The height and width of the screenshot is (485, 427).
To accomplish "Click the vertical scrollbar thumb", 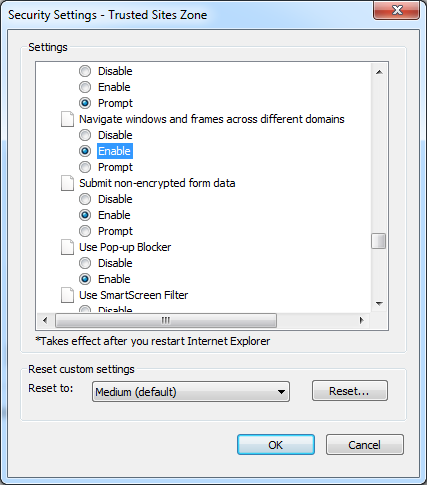I will [379, 241].
